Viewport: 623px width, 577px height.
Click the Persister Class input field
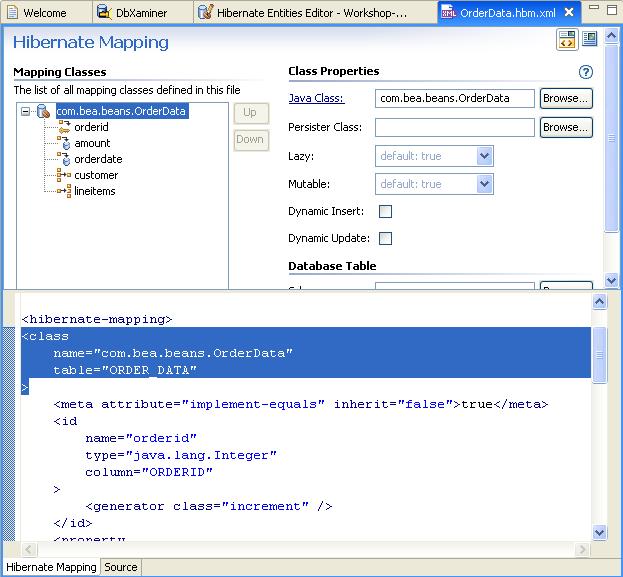pyautogui.click(x=455, y=127)
